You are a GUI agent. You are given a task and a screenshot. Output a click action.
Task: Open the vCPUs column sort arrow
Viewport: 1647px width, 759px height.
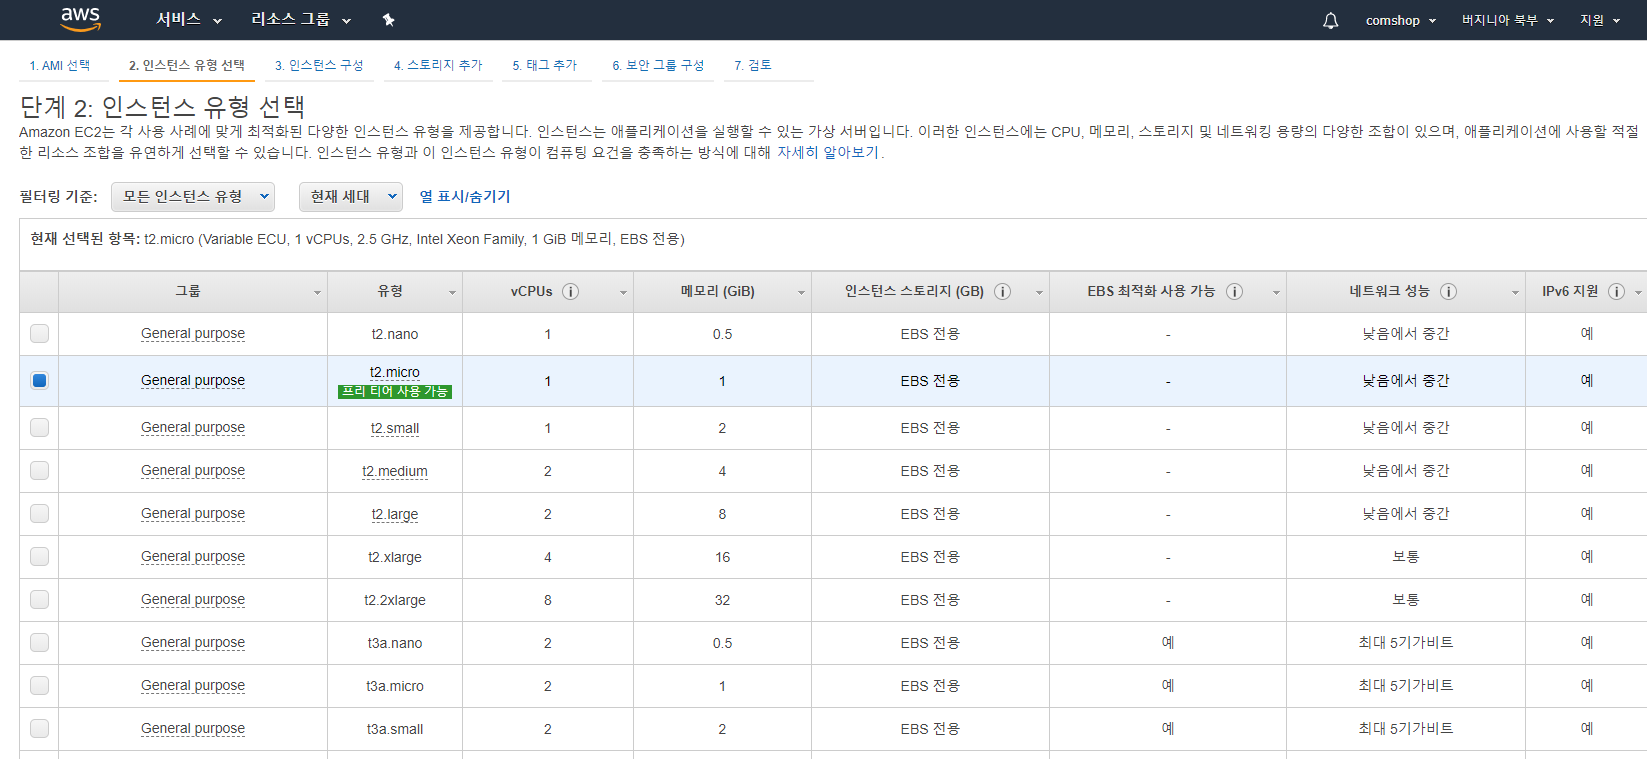click(623, 293)
